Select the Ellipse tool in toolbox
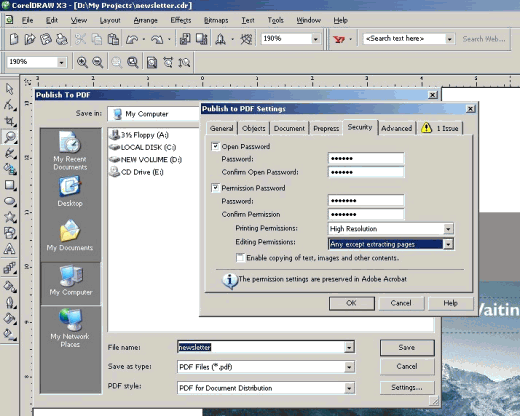520x416 pixels. point(10,201)
